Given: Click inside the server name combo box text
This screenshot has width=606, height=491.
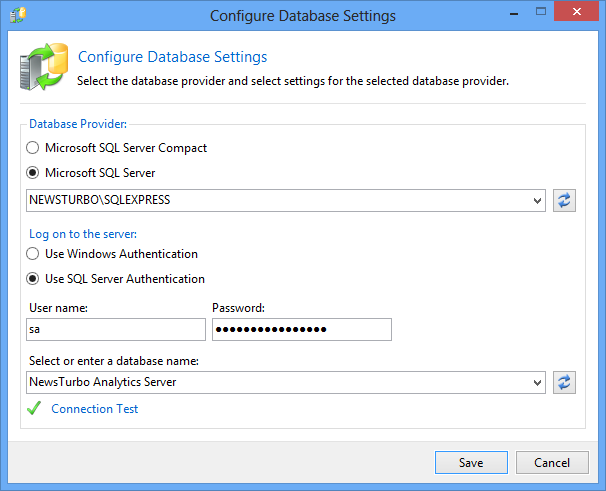Looking at the screenshot, I should pyautogui.click(x=270, y=200).
